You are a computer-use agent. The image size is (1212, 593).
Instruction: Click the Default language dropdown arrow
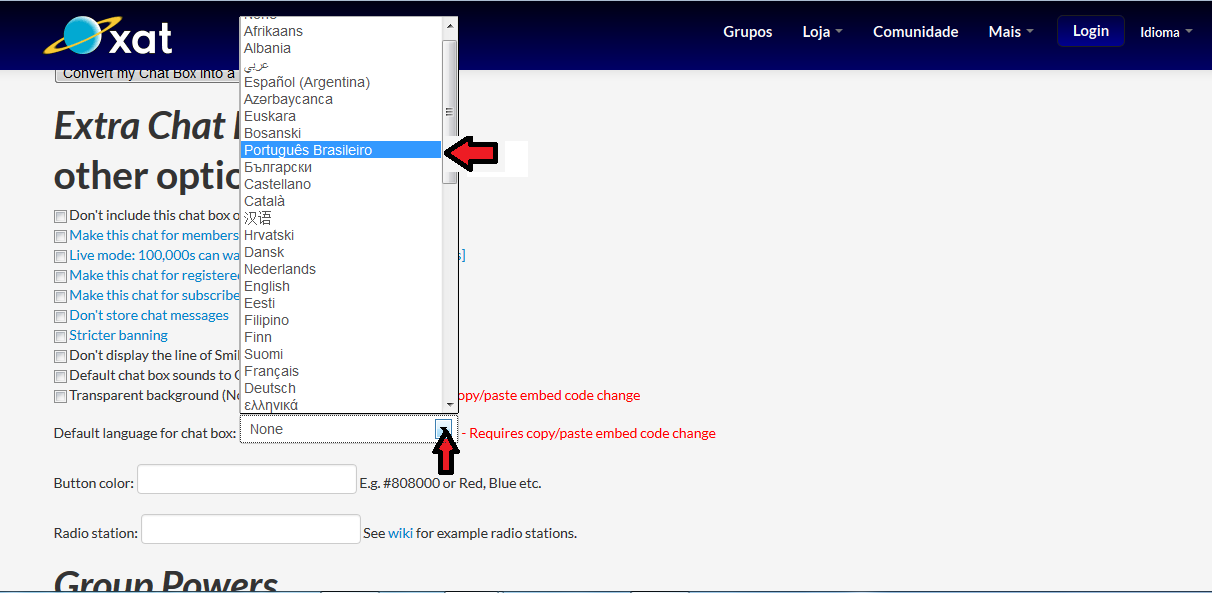(445, 429)
